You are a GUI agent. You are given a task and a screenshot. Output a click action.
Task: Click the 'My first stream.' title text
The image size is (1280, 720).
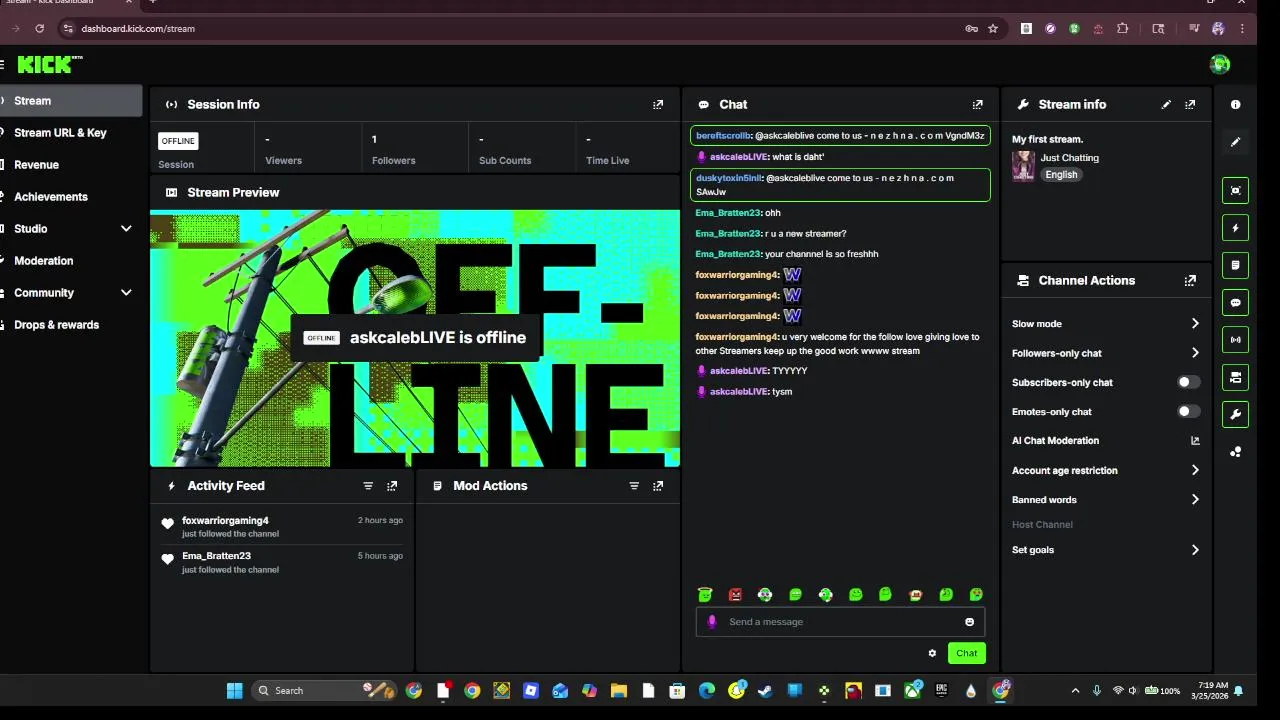coord(1047,139)
